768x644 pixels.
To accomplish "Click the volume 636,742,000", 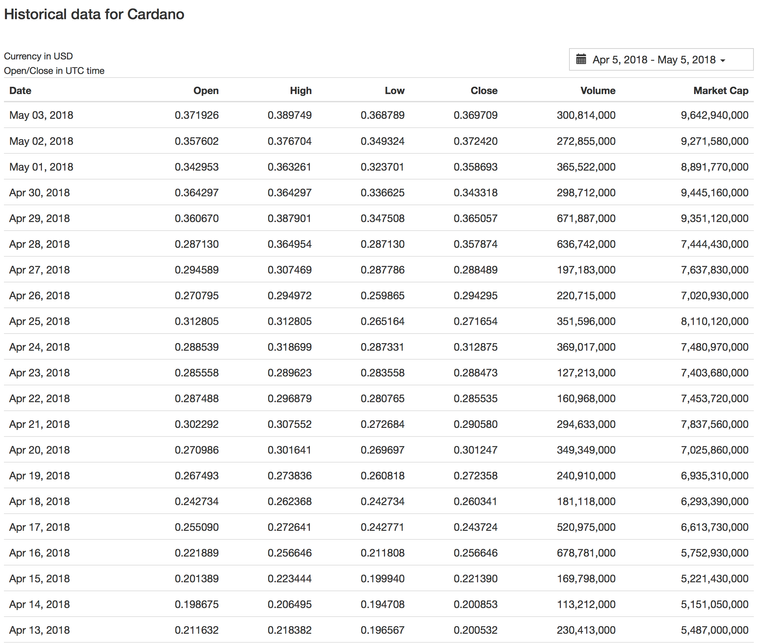I will coord(586,244).
